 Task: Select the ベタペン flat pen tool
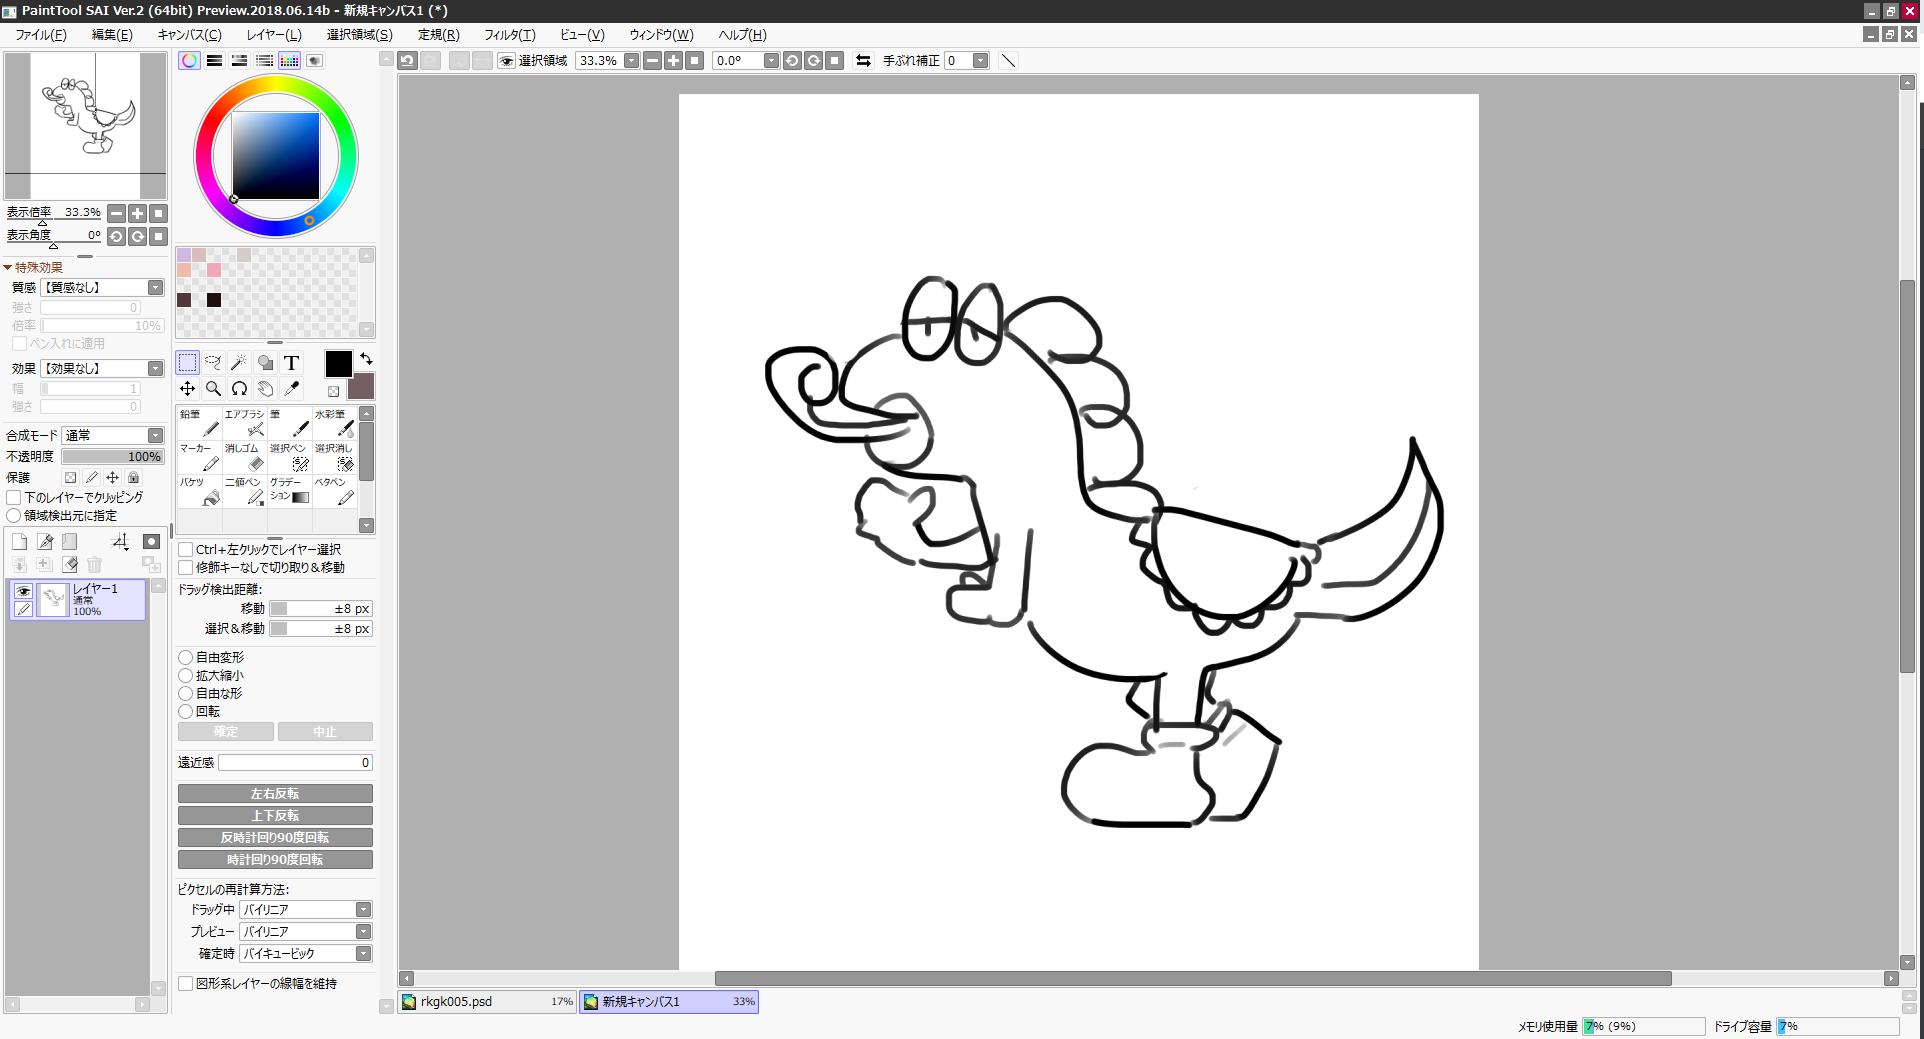pos(335,491)
